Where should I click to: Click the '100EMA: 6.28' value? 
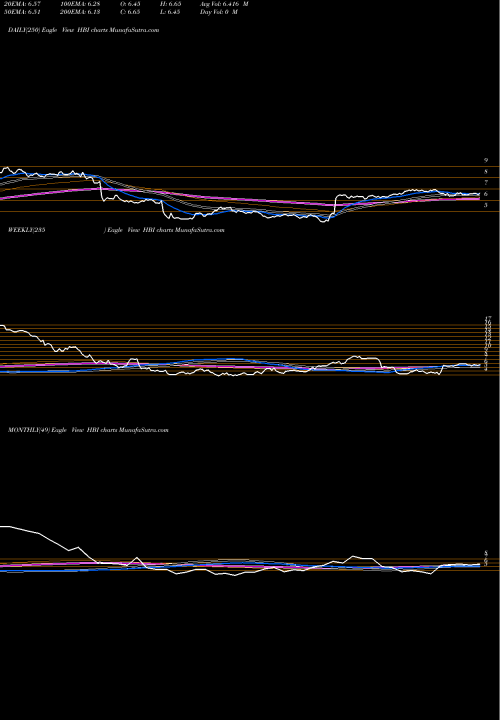80,4
